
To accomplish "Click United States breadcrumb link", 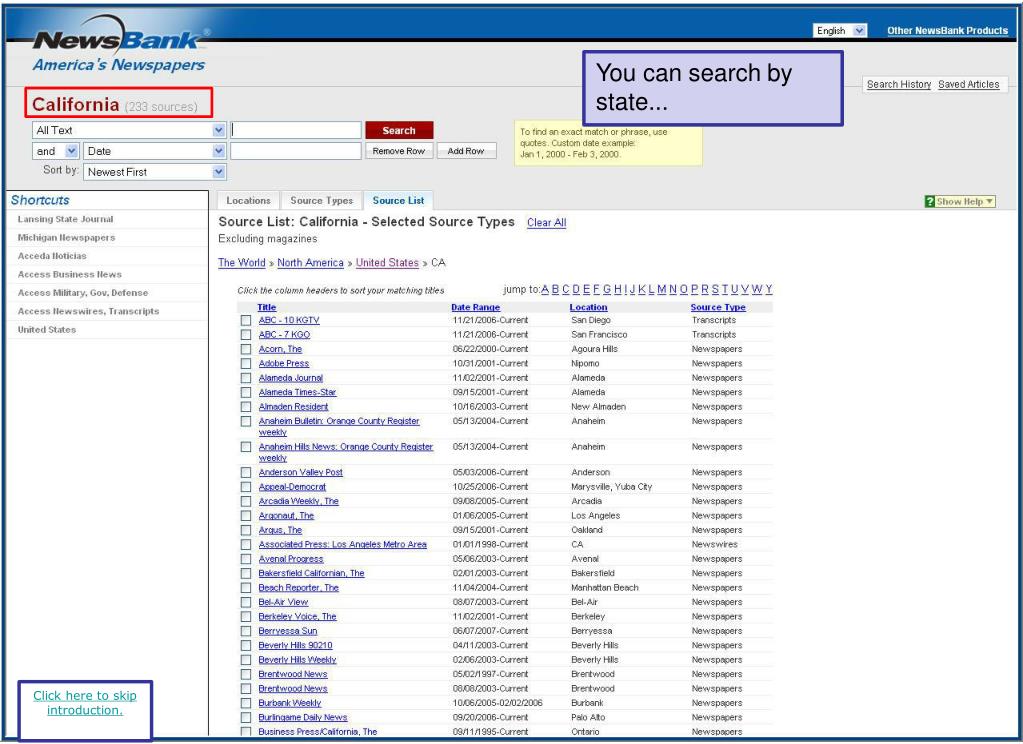I will (387, 262).
